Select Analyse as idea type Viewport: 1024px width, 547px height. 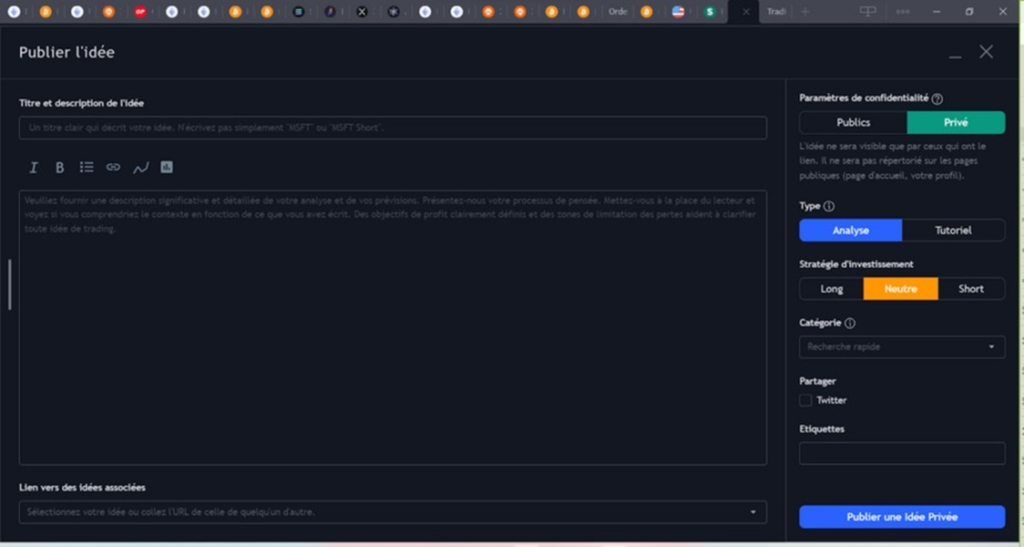[850, 230]
